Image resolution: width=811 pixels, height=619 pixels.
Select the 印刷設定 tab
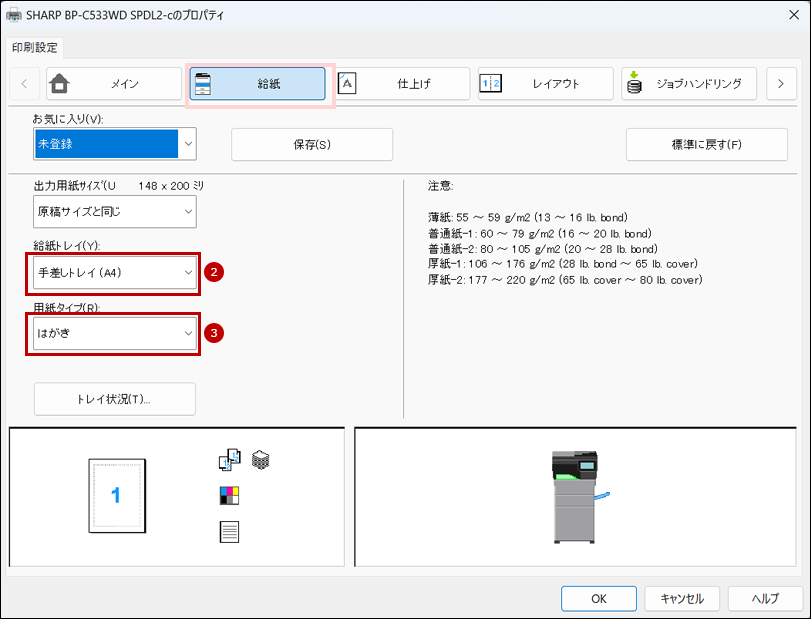pyautogui.click(x=36, y=47)
